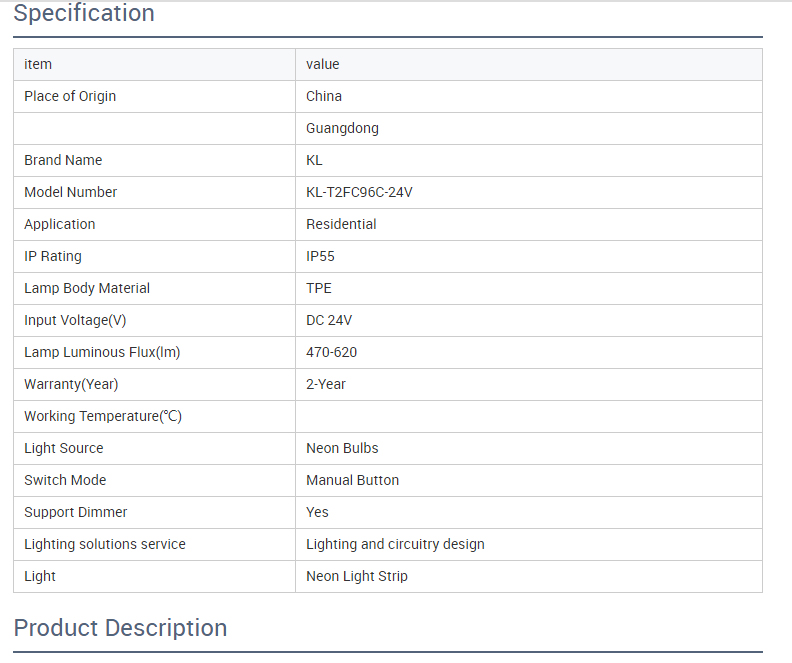Click the 2-Year warranty value
This screenshot has height=663, width=792.
326,384
